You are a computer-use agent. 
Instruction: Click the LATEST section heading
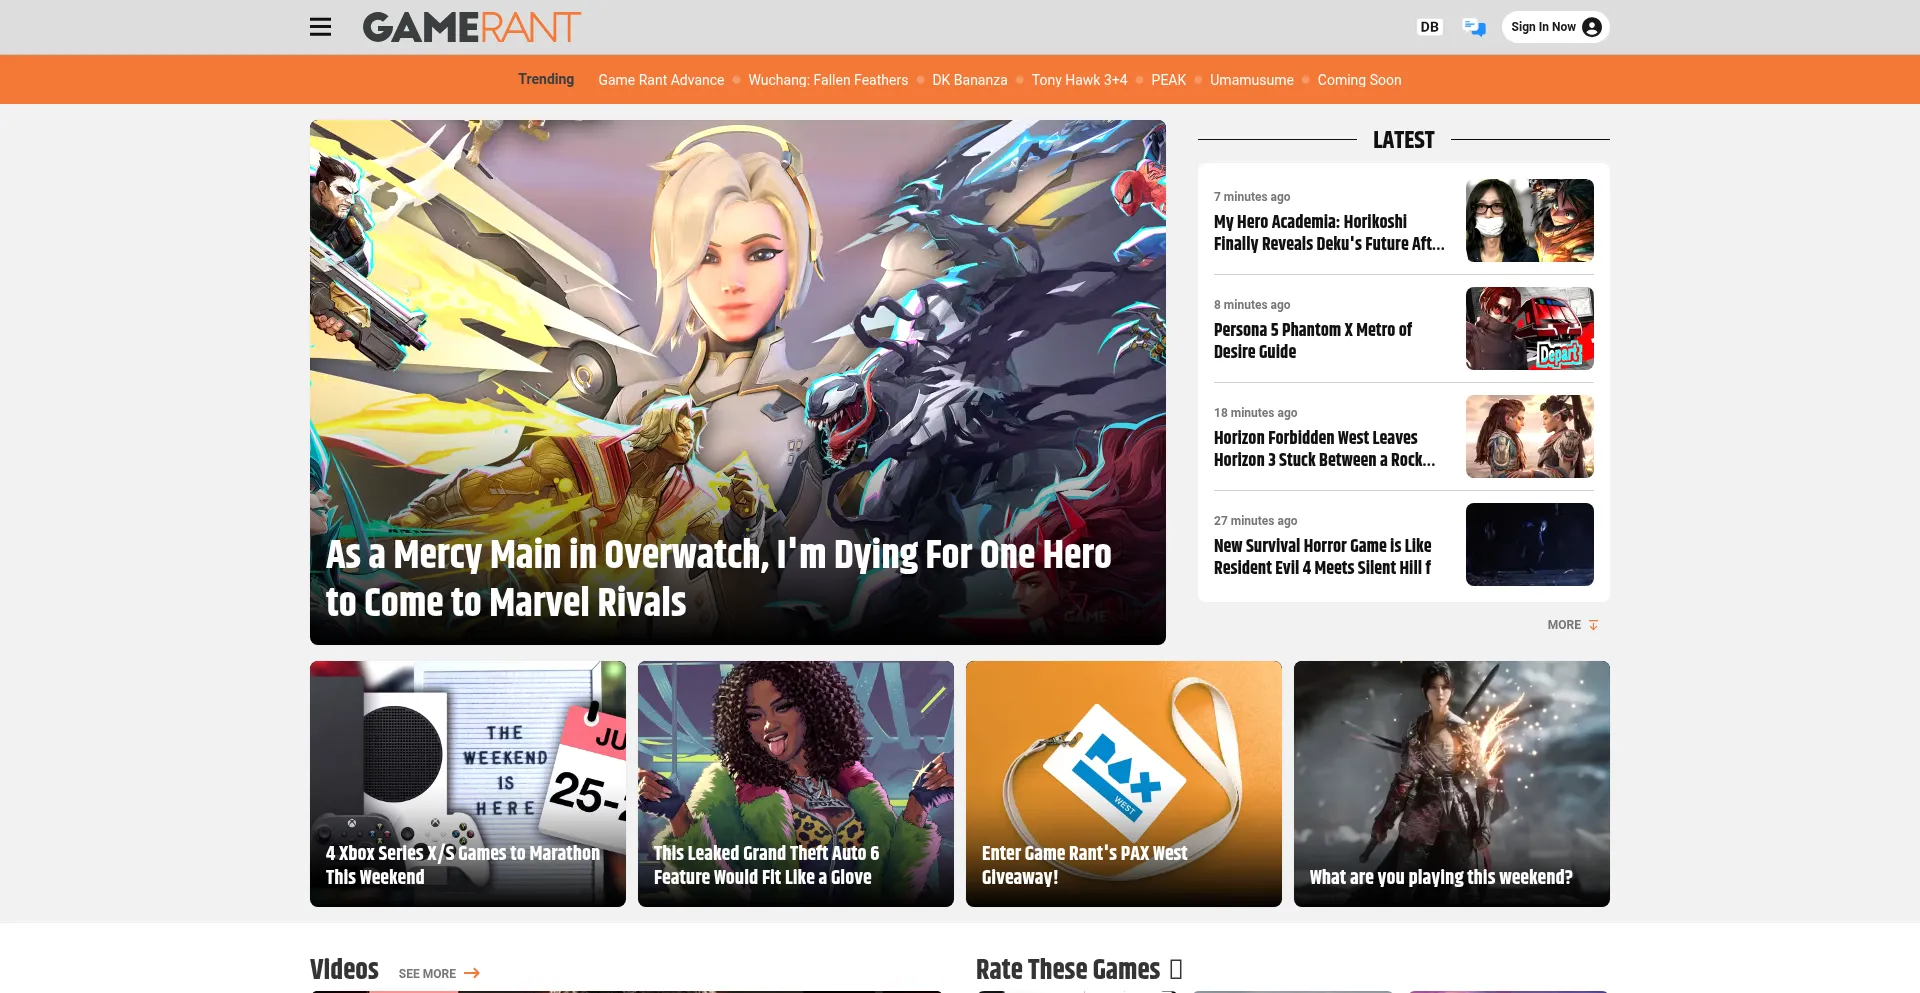point(1404,140)
